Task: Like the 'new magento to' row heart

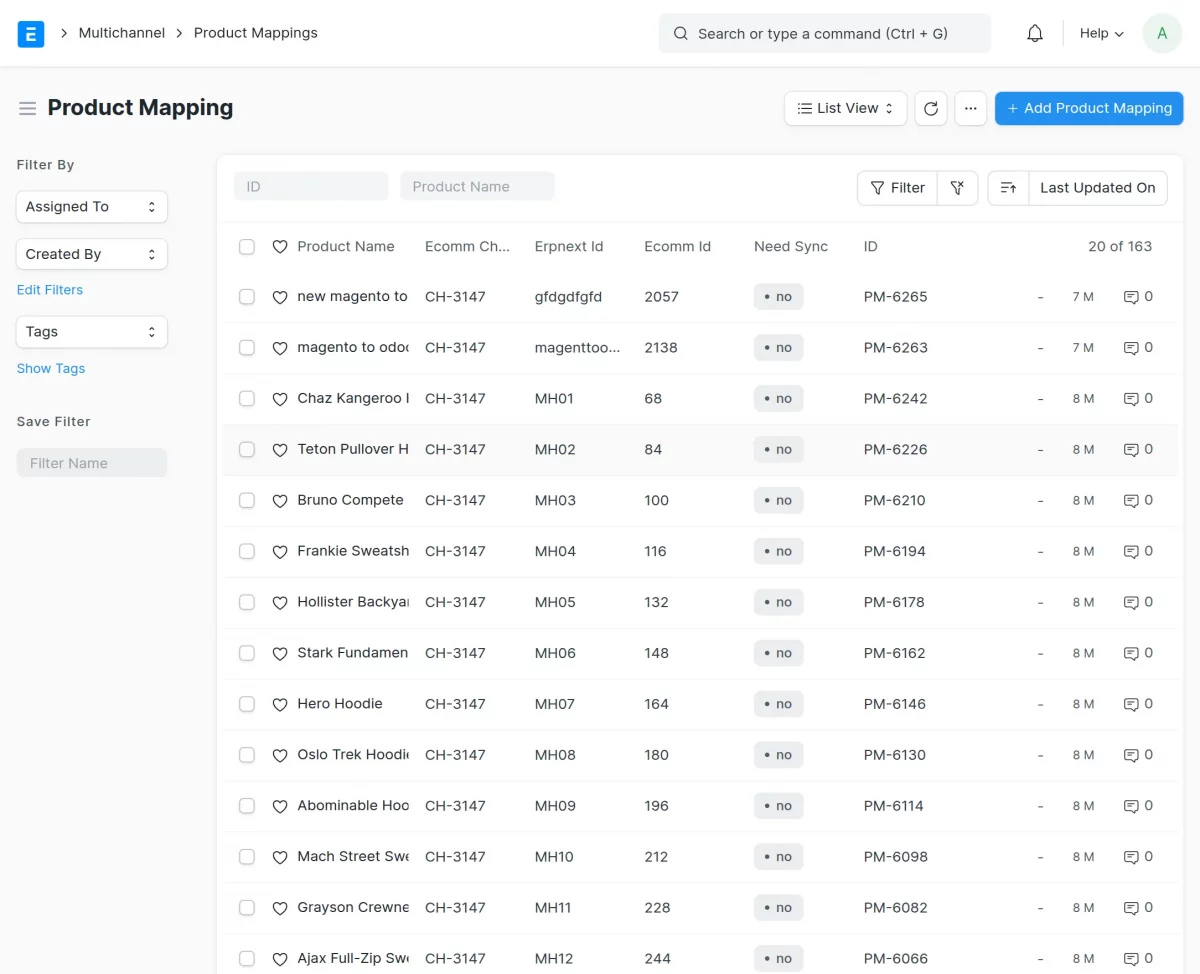Action: (280, 297)
